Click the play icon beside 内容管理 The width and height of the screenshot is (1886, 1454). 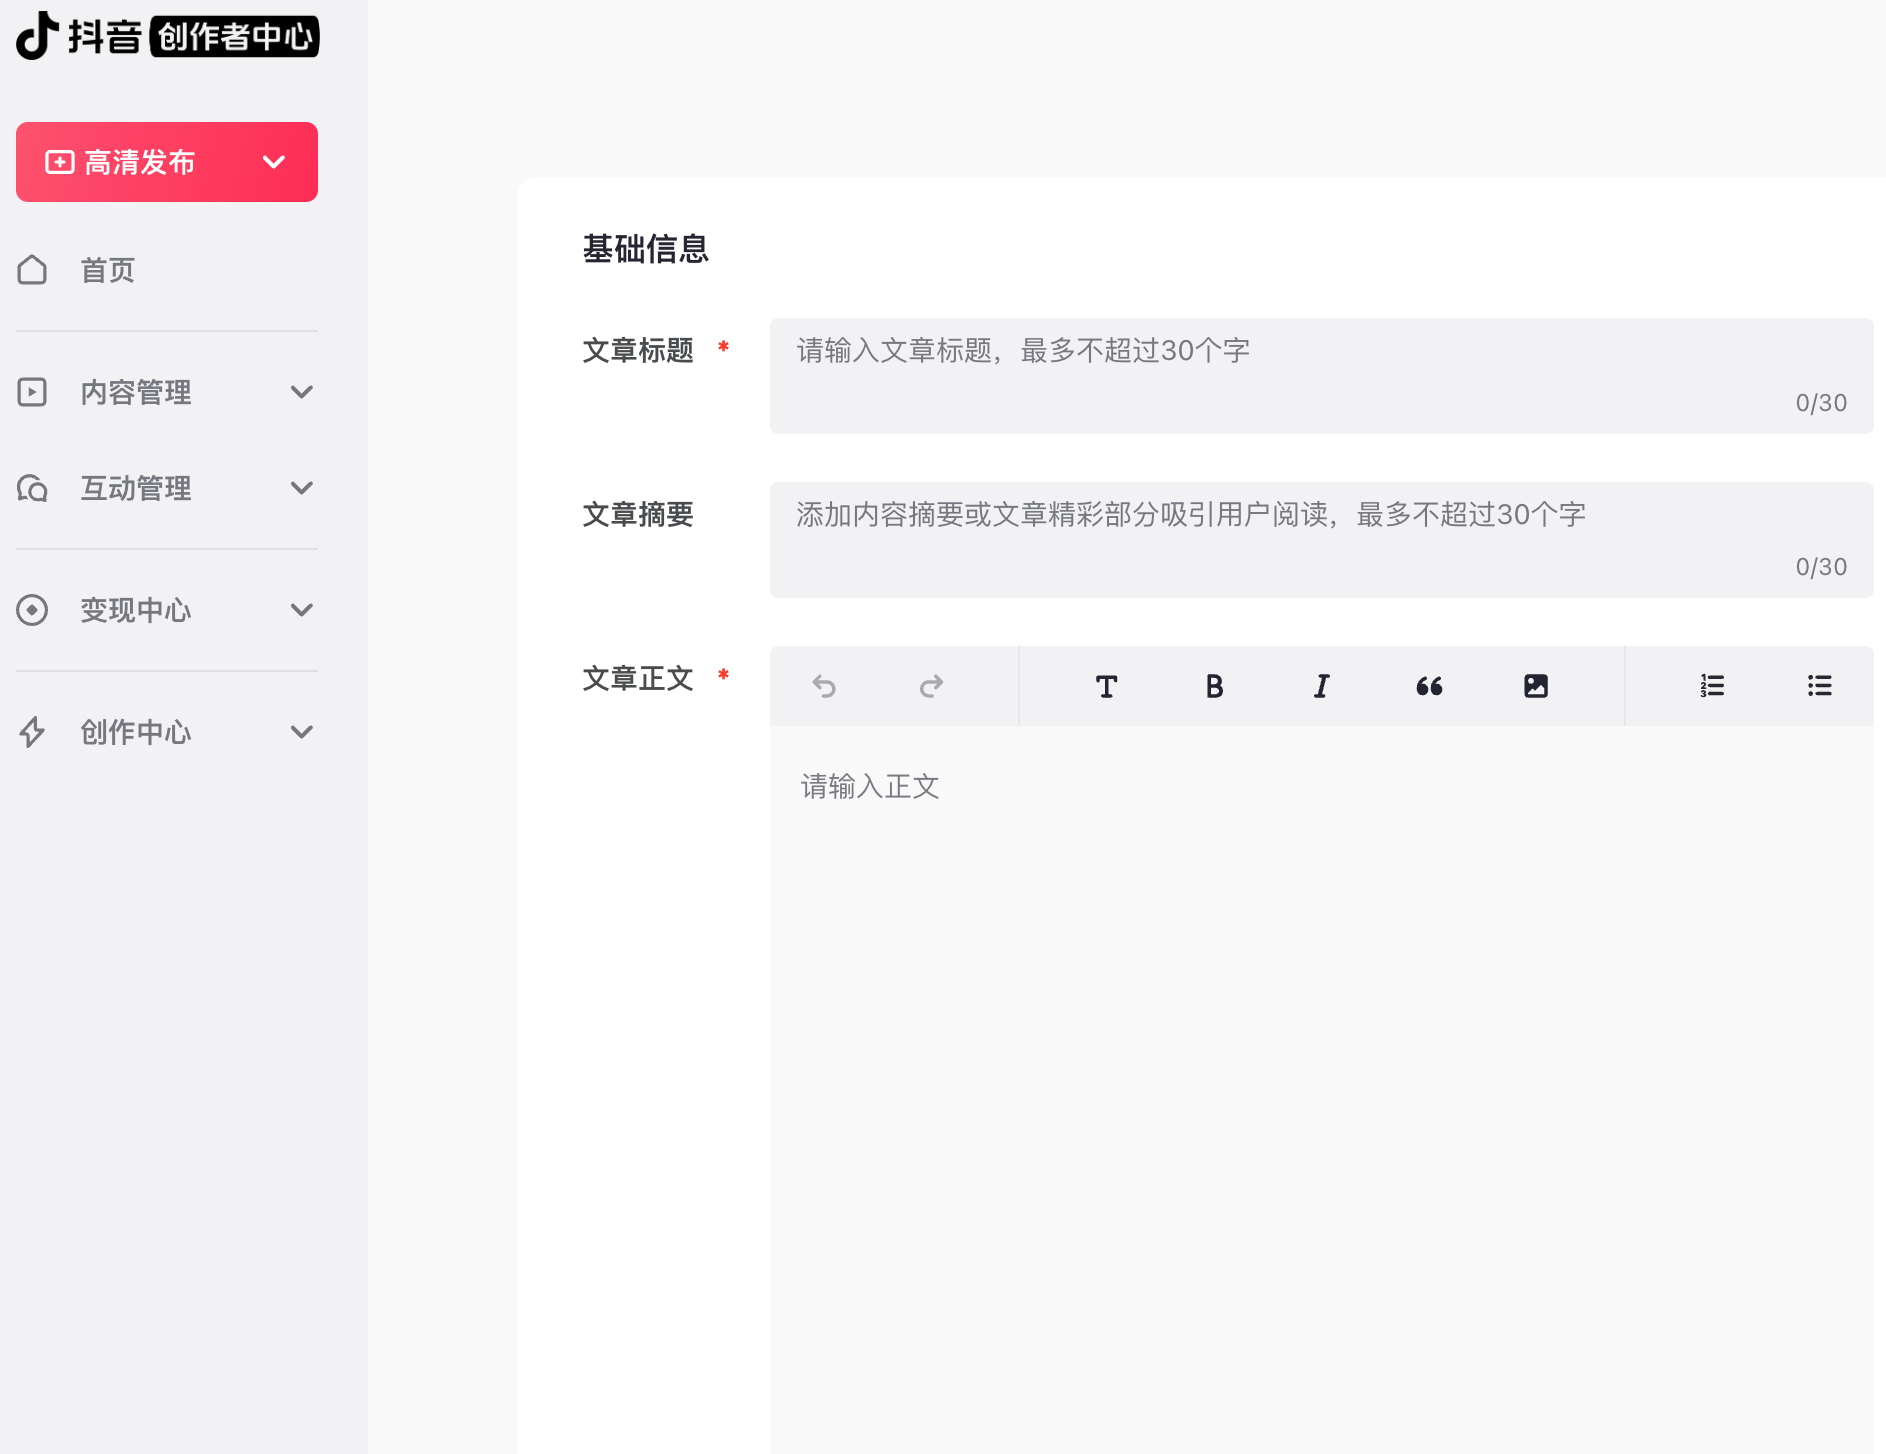pyautogui.click(x=32, y=392)
